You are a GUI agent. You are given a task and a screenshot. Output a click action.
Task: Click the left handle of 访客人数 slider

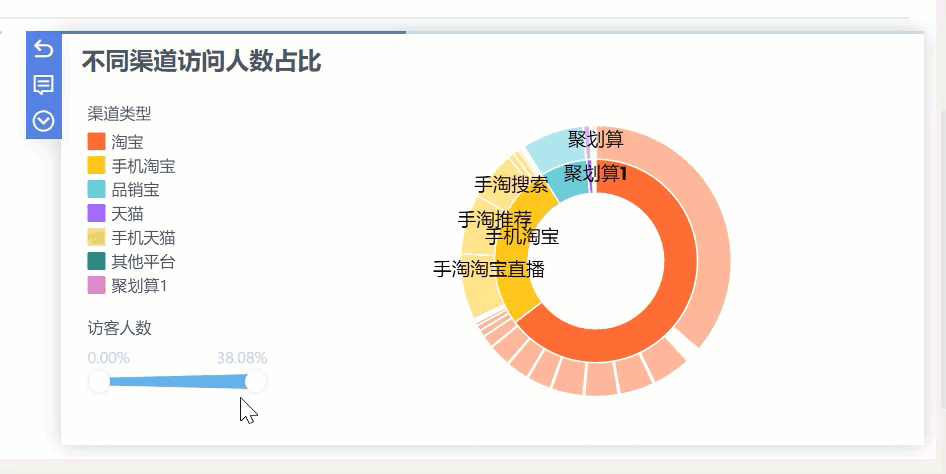point(99,381)
